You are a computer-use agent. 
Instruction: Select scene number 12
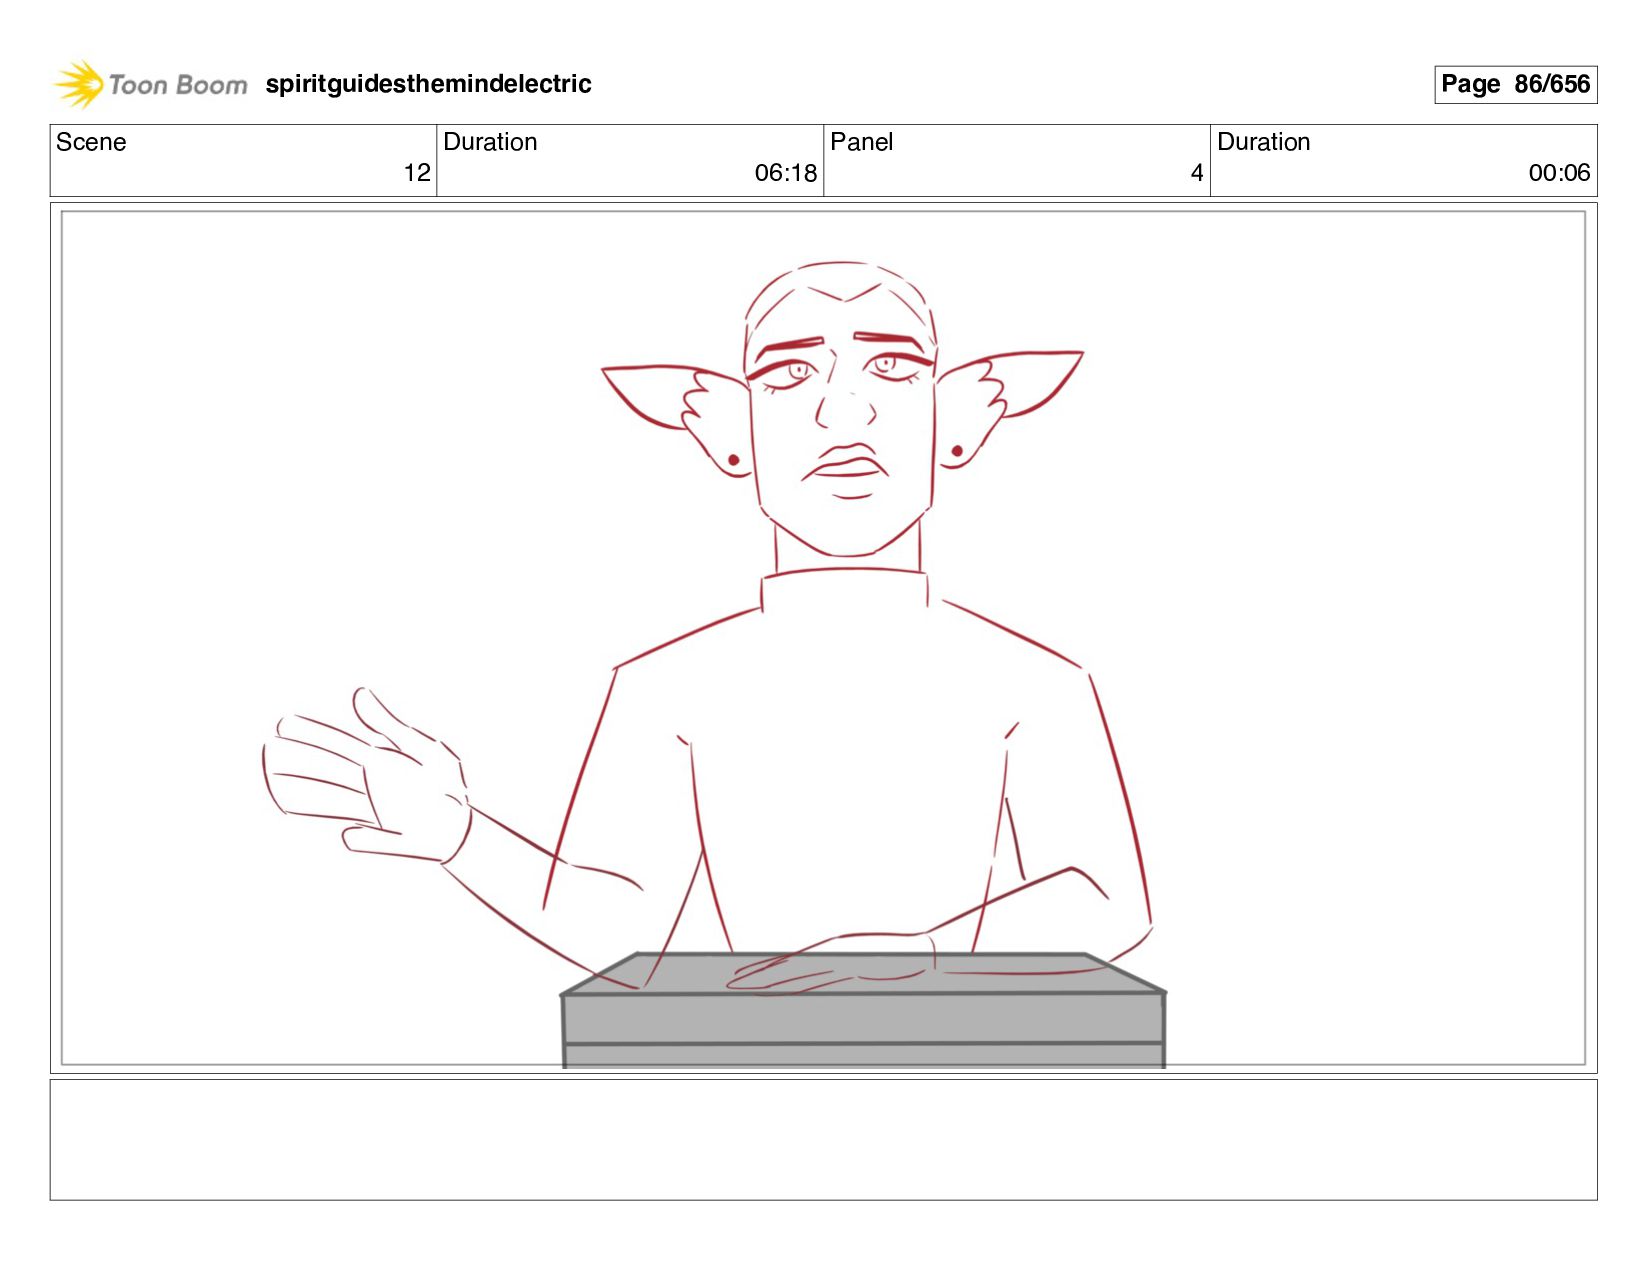tap(417, 173)
